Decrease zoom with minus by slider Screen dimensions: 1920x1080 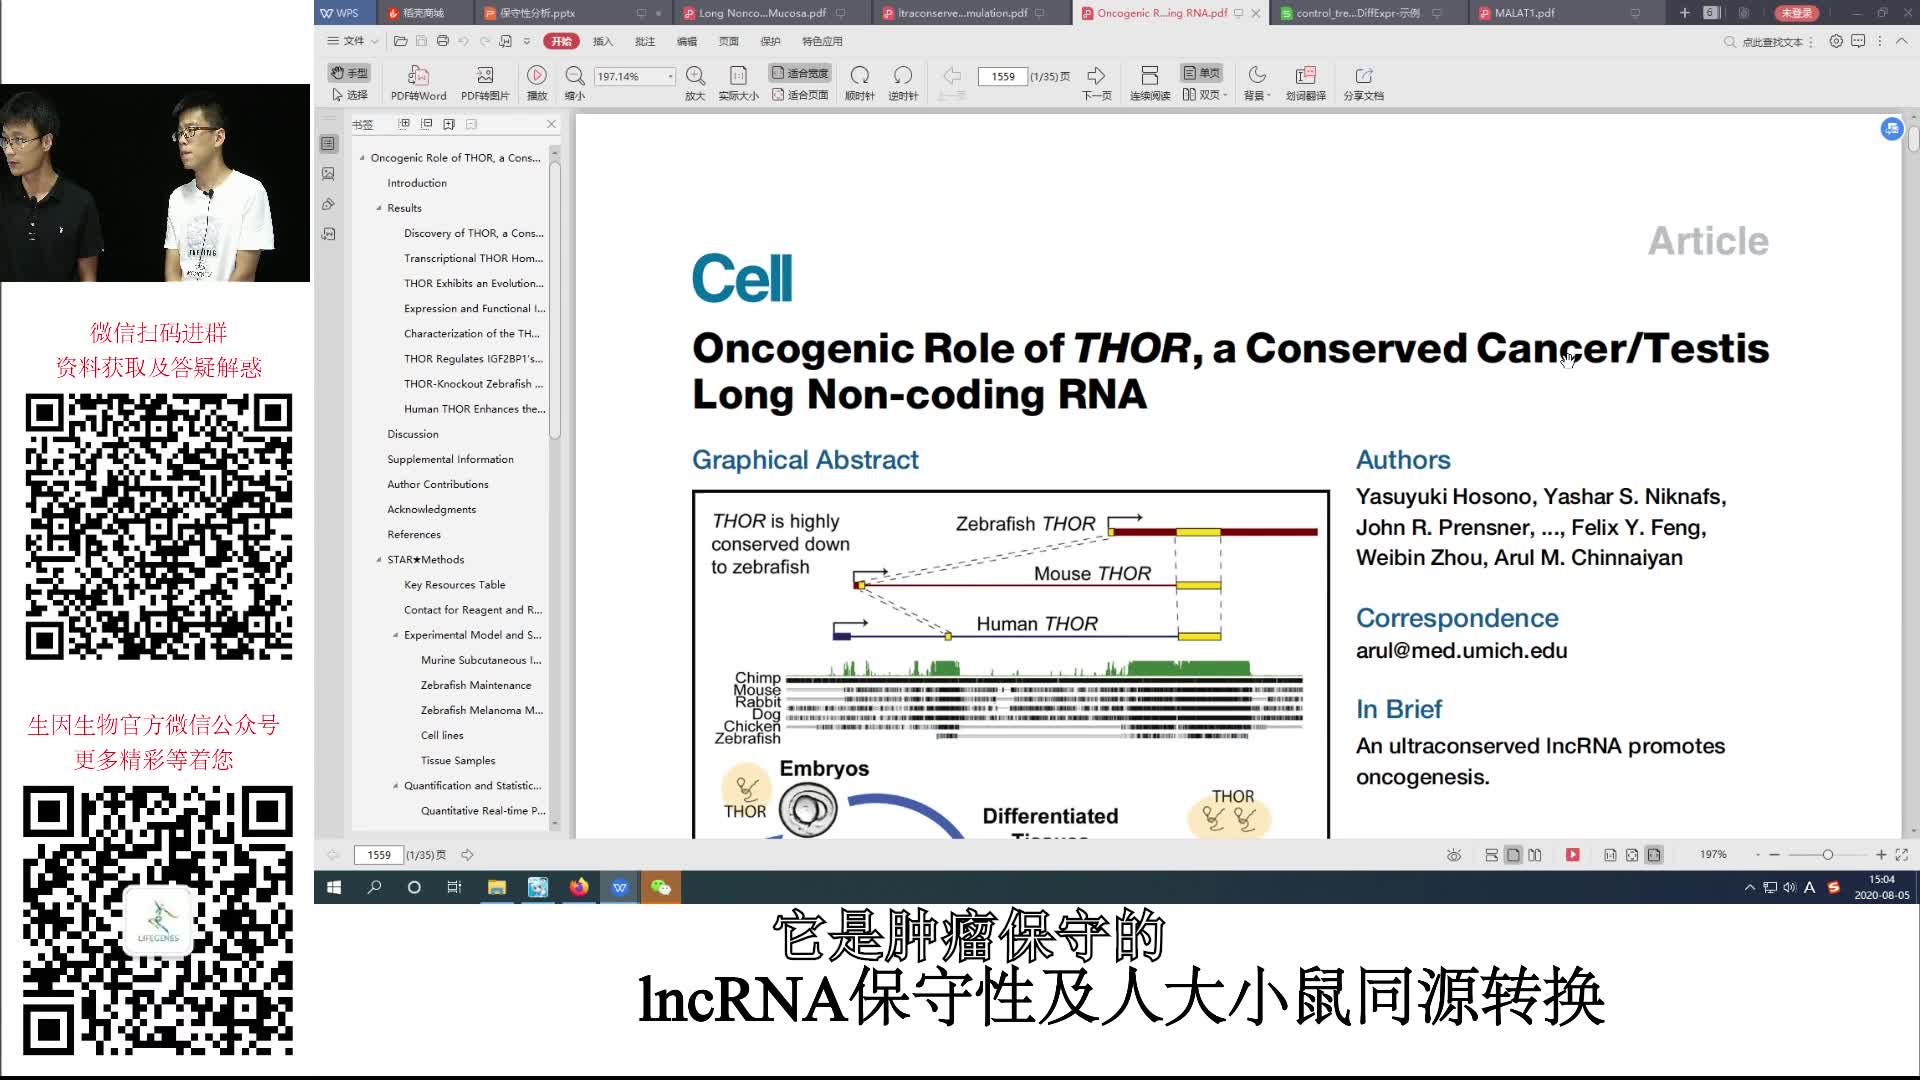tap(1774, 855)
